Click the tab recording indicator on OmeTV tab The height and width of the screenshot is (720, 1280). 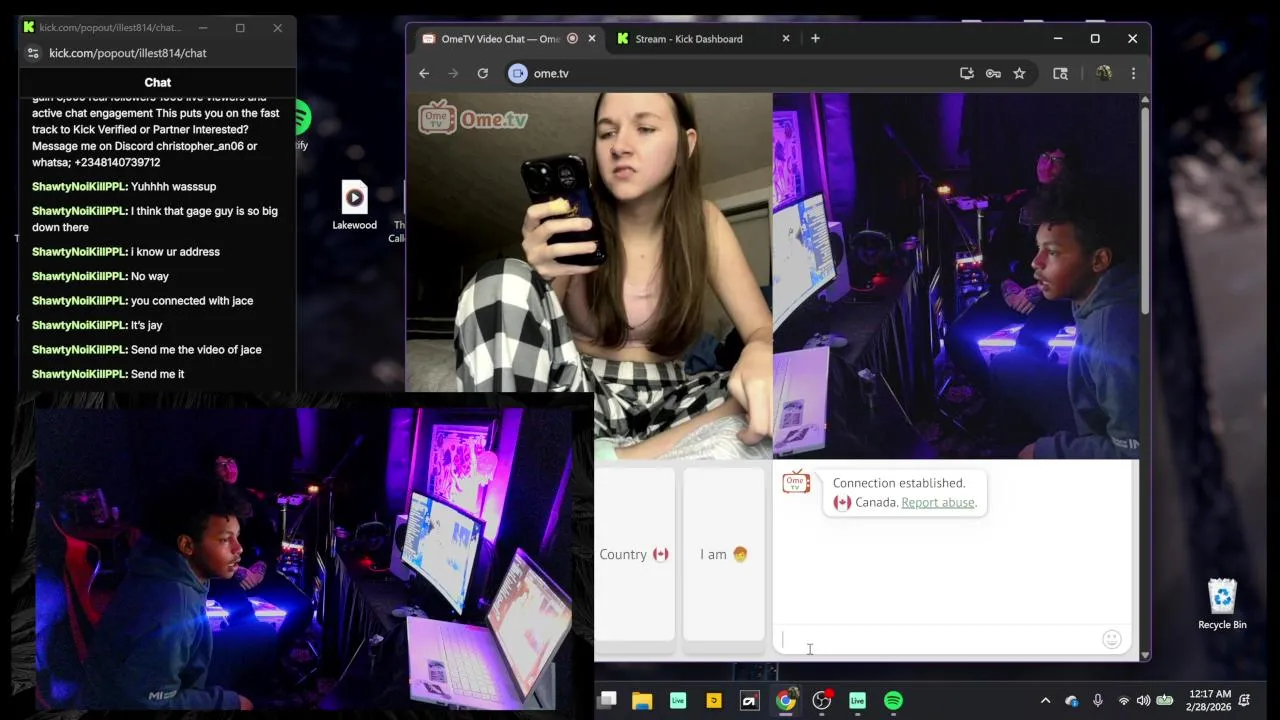coord(573,38)
